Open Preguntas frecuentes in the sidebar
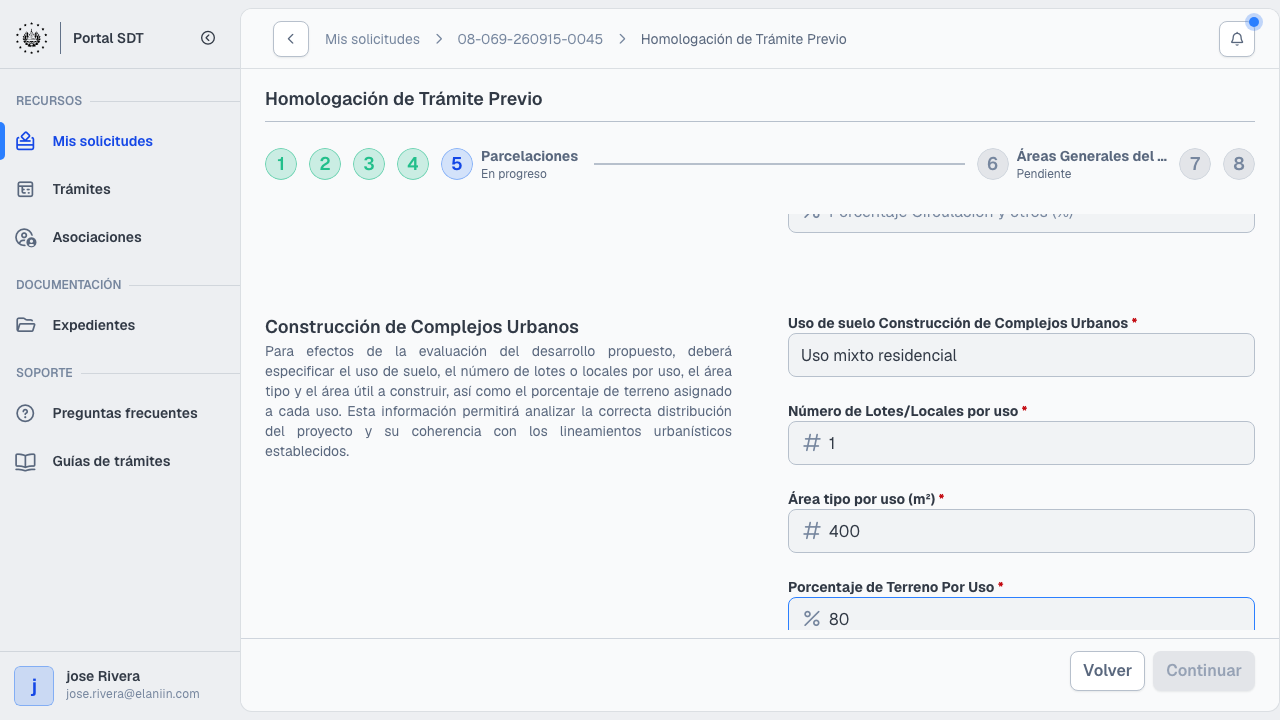This screenshot has width=1280, height=720. [x=120, y=413]
